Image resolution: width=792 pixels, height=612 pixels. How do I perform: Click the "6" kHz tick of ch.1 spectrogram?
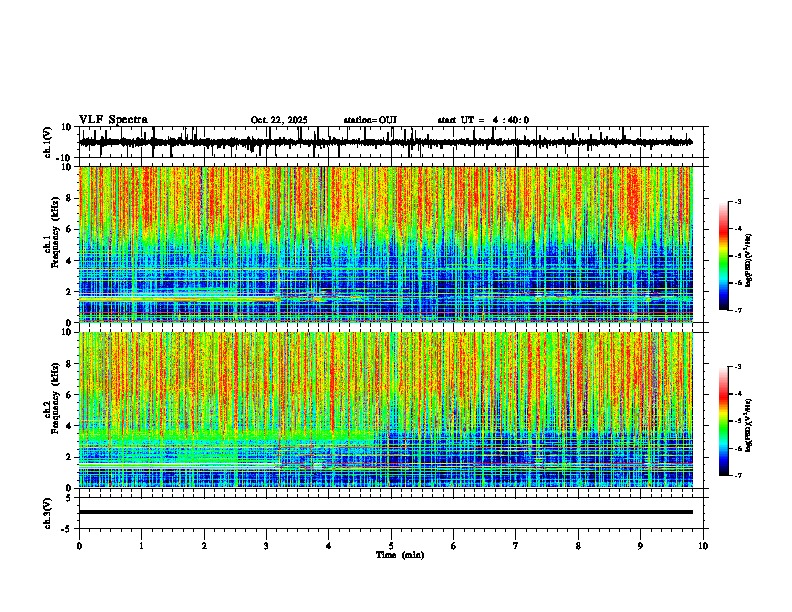70,230
